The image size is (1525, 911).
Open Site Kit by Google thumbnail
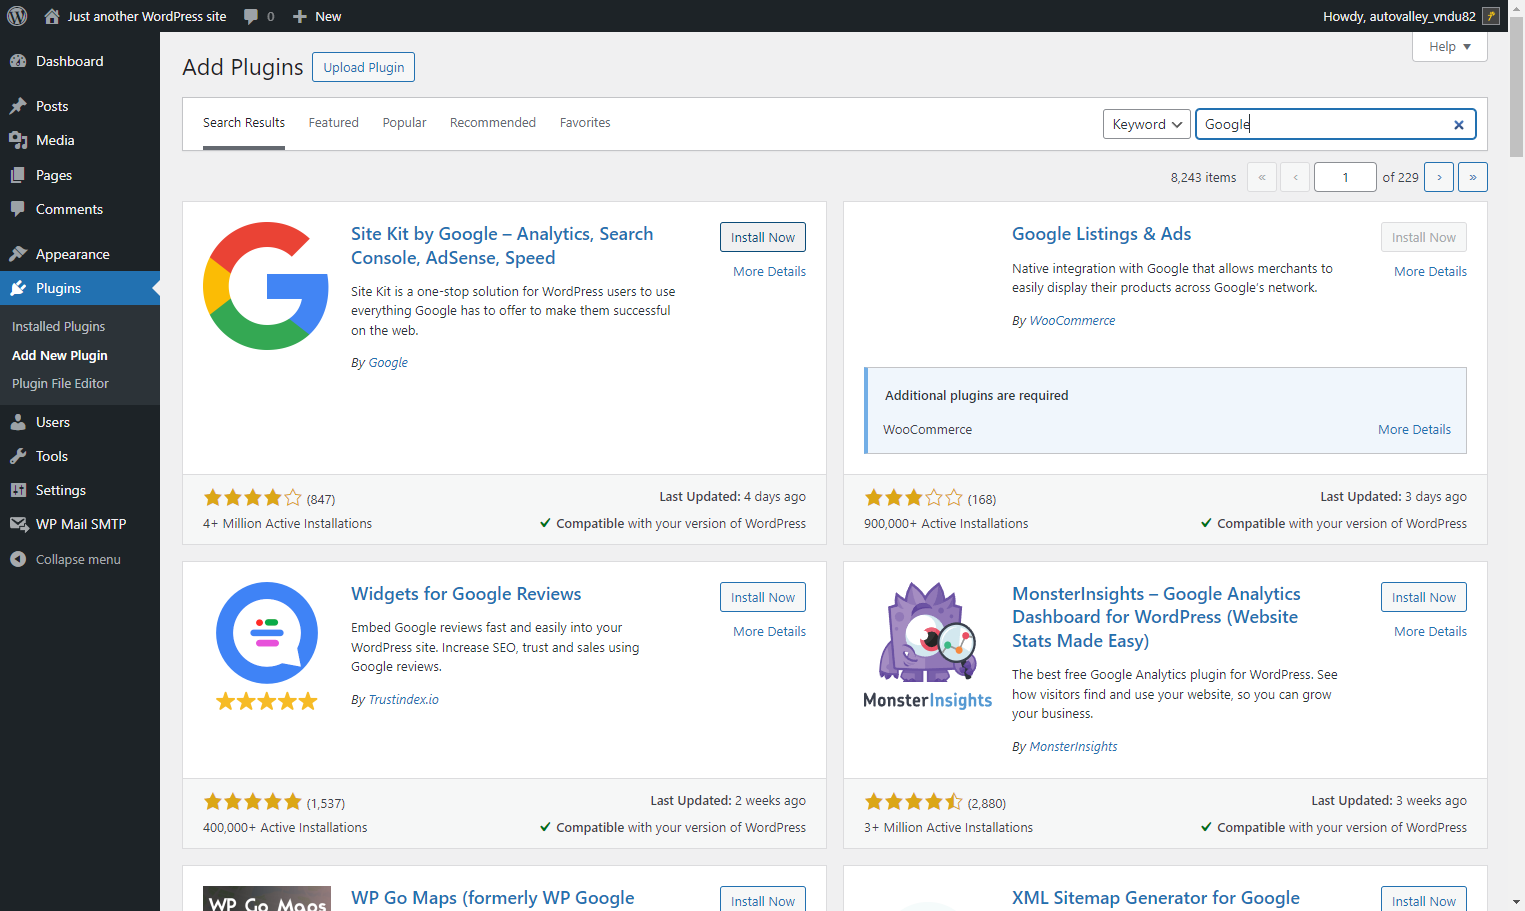click(266, 286)
